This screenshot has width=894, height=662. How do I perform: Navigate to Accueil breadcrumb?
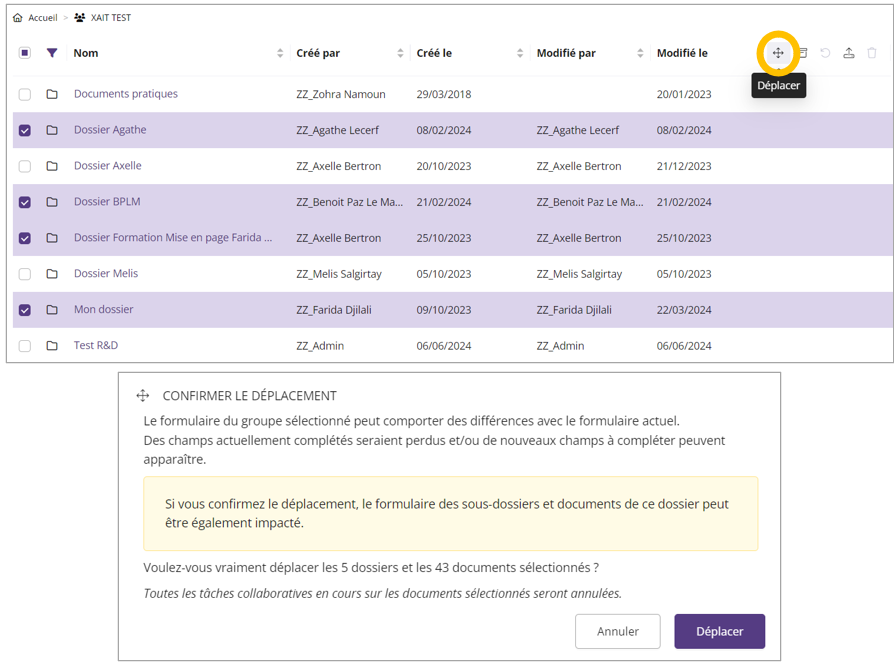pos(43,18)
